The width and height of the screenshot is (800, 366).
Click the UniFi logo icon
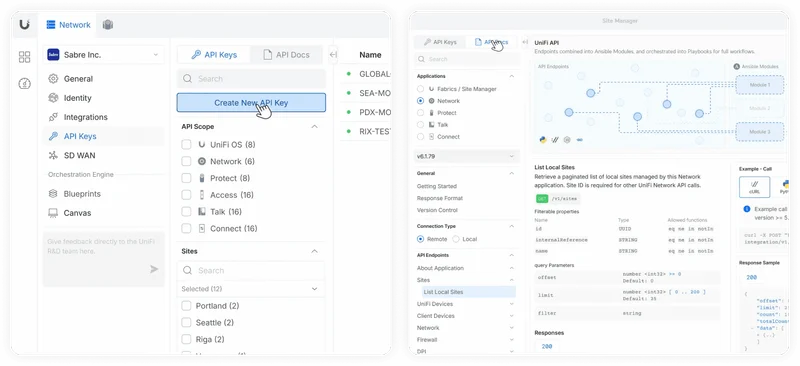tap(24, 25)
